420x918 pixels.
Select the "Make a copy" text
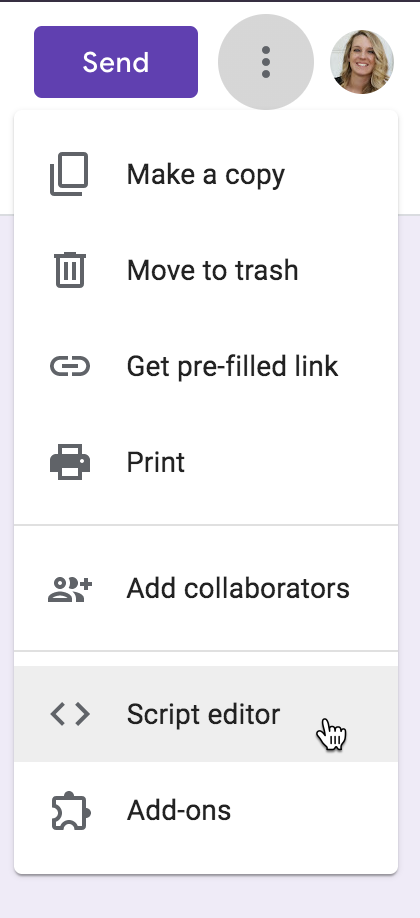coord(206,174)
